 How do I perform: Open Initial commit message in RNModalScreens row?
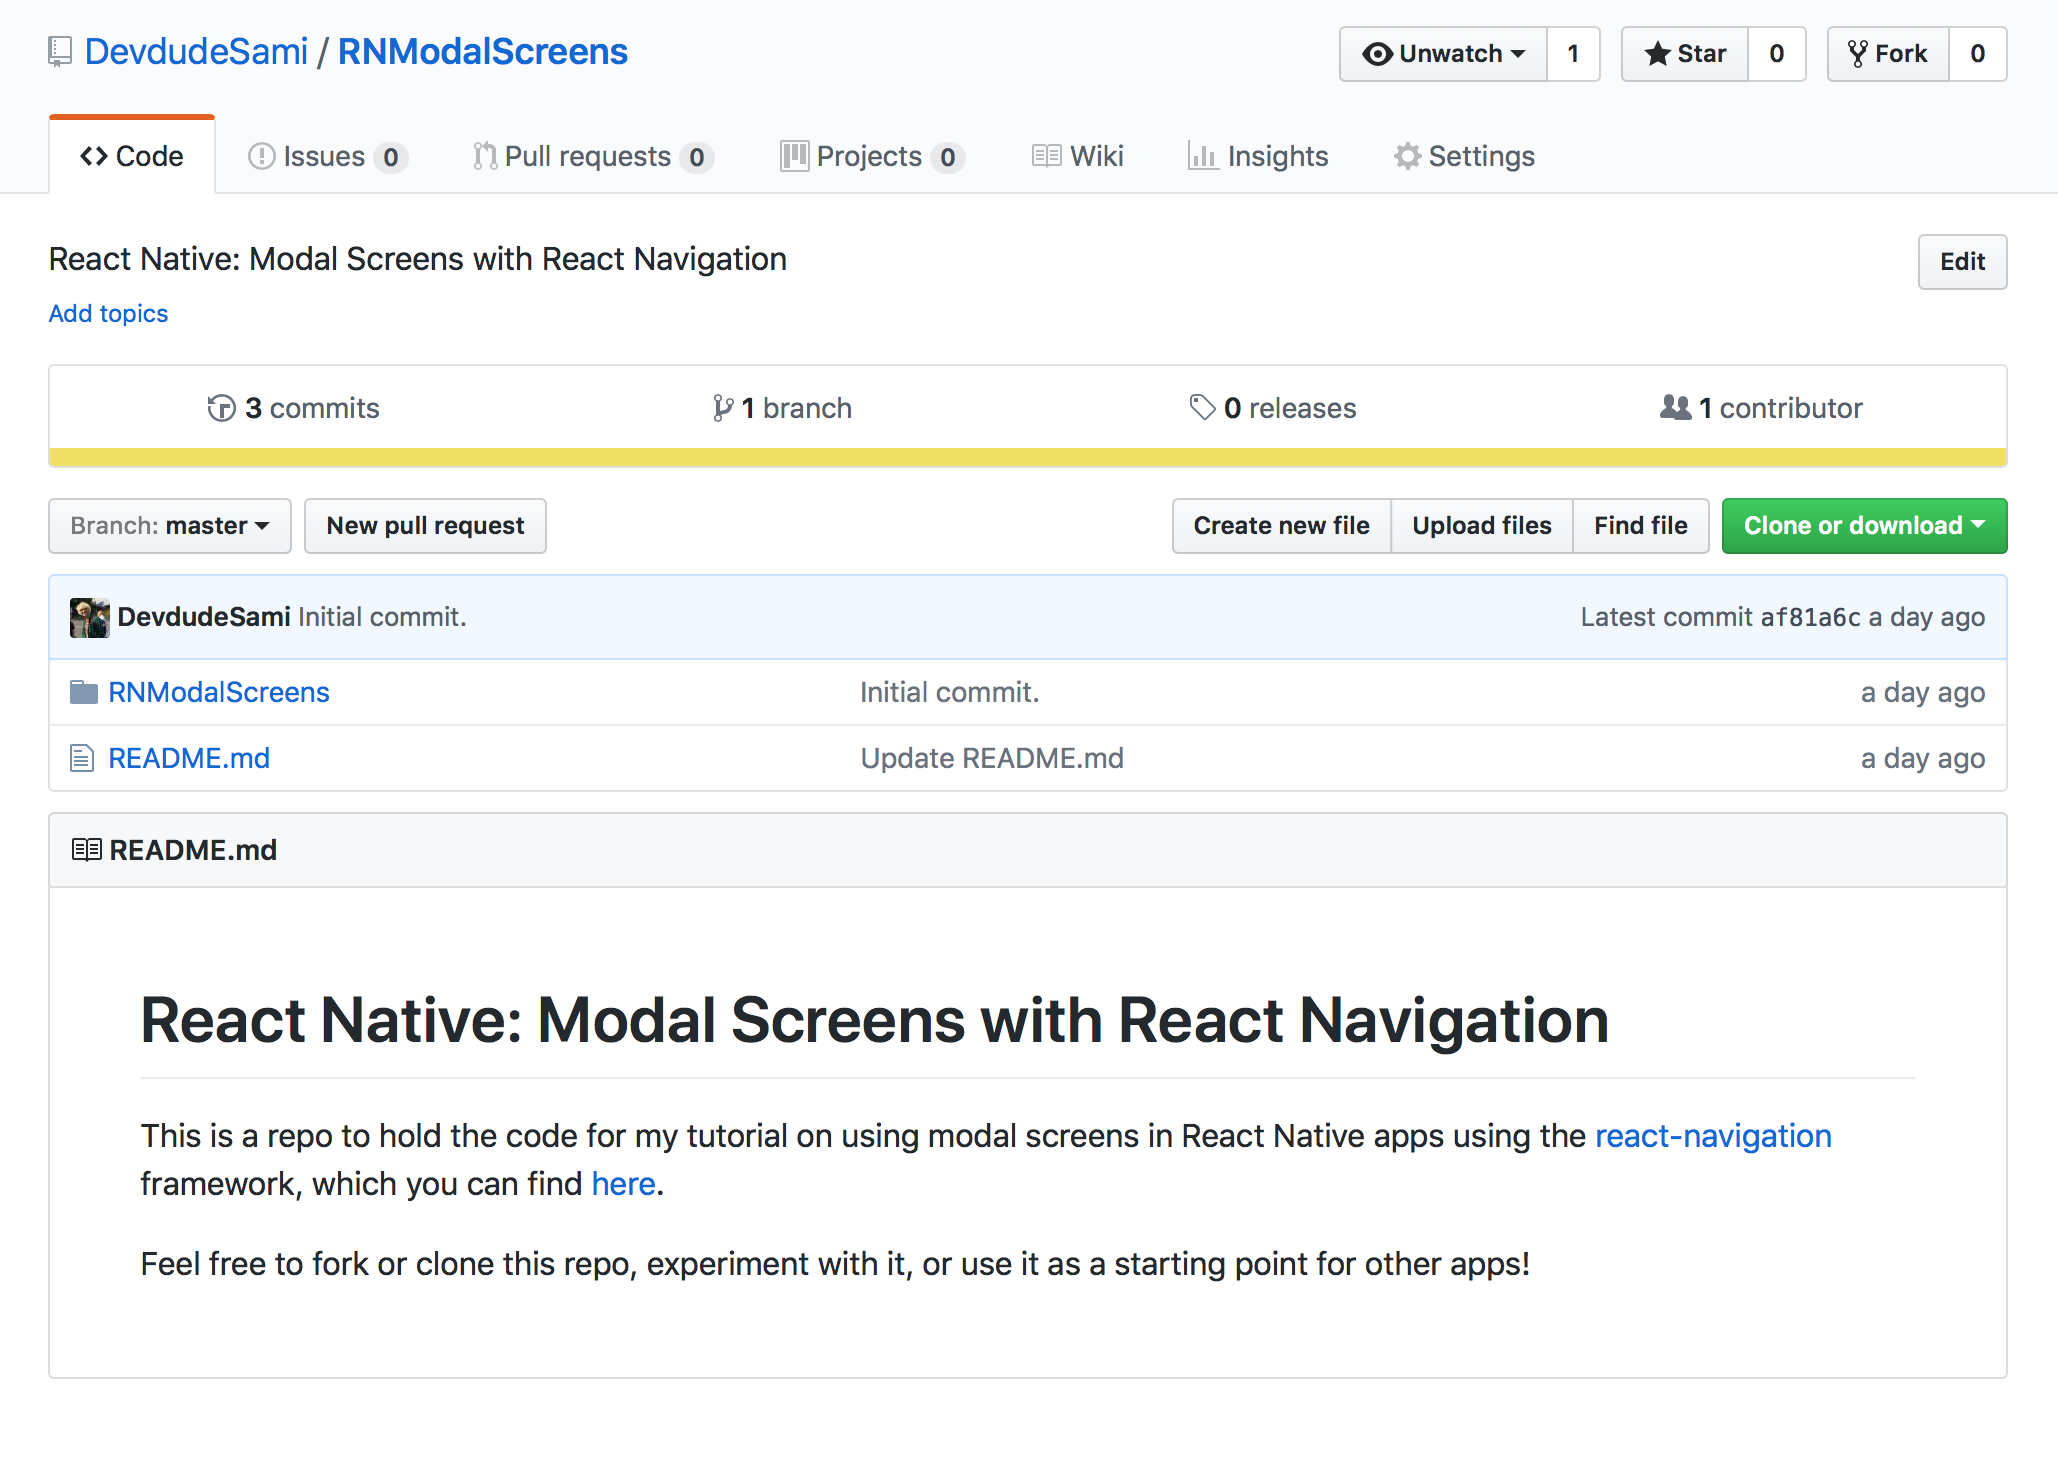pyautogui.click(x=950, y=692)
